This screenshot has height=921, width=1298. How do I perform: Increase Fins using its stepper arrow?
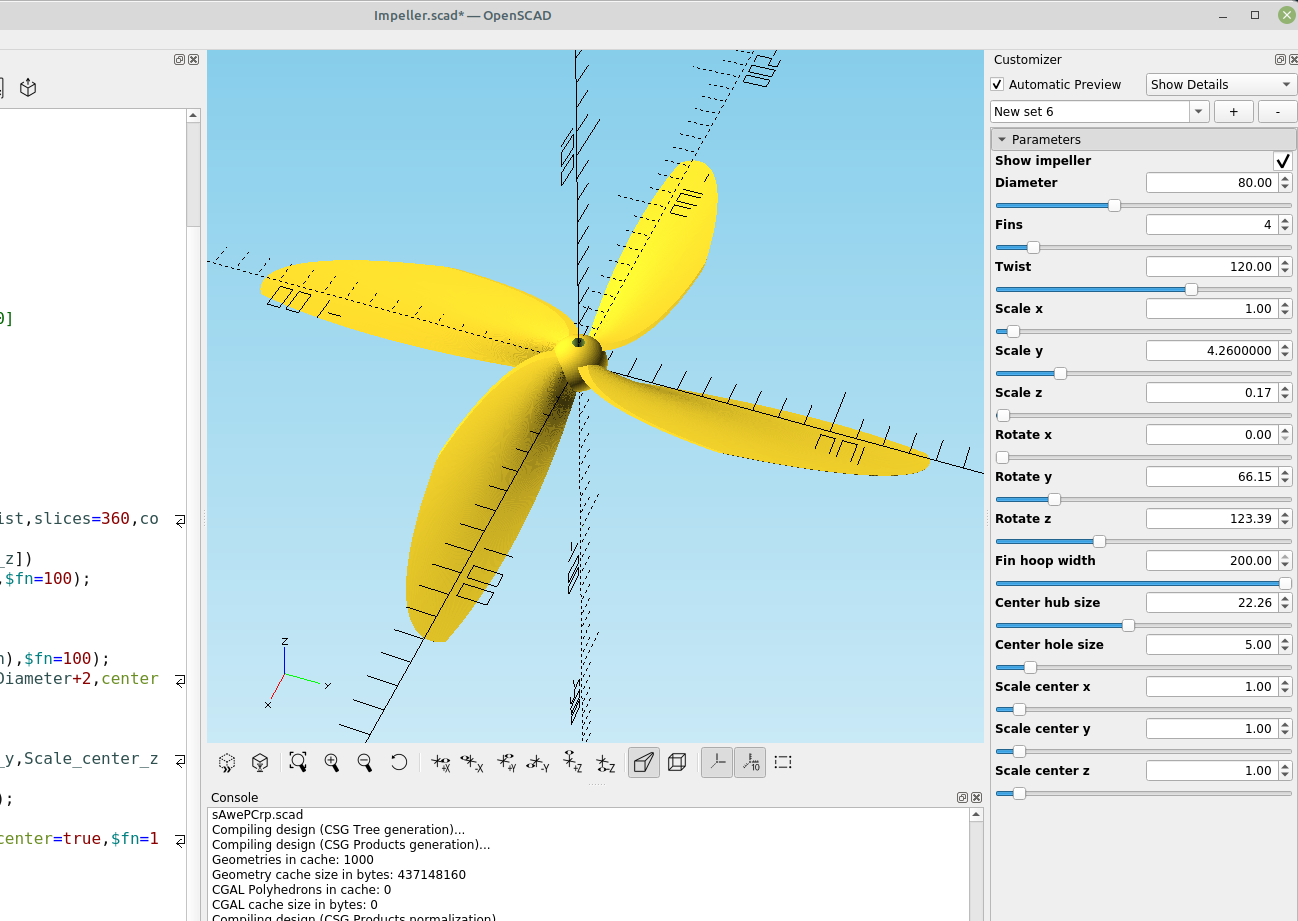point(1283,220)
